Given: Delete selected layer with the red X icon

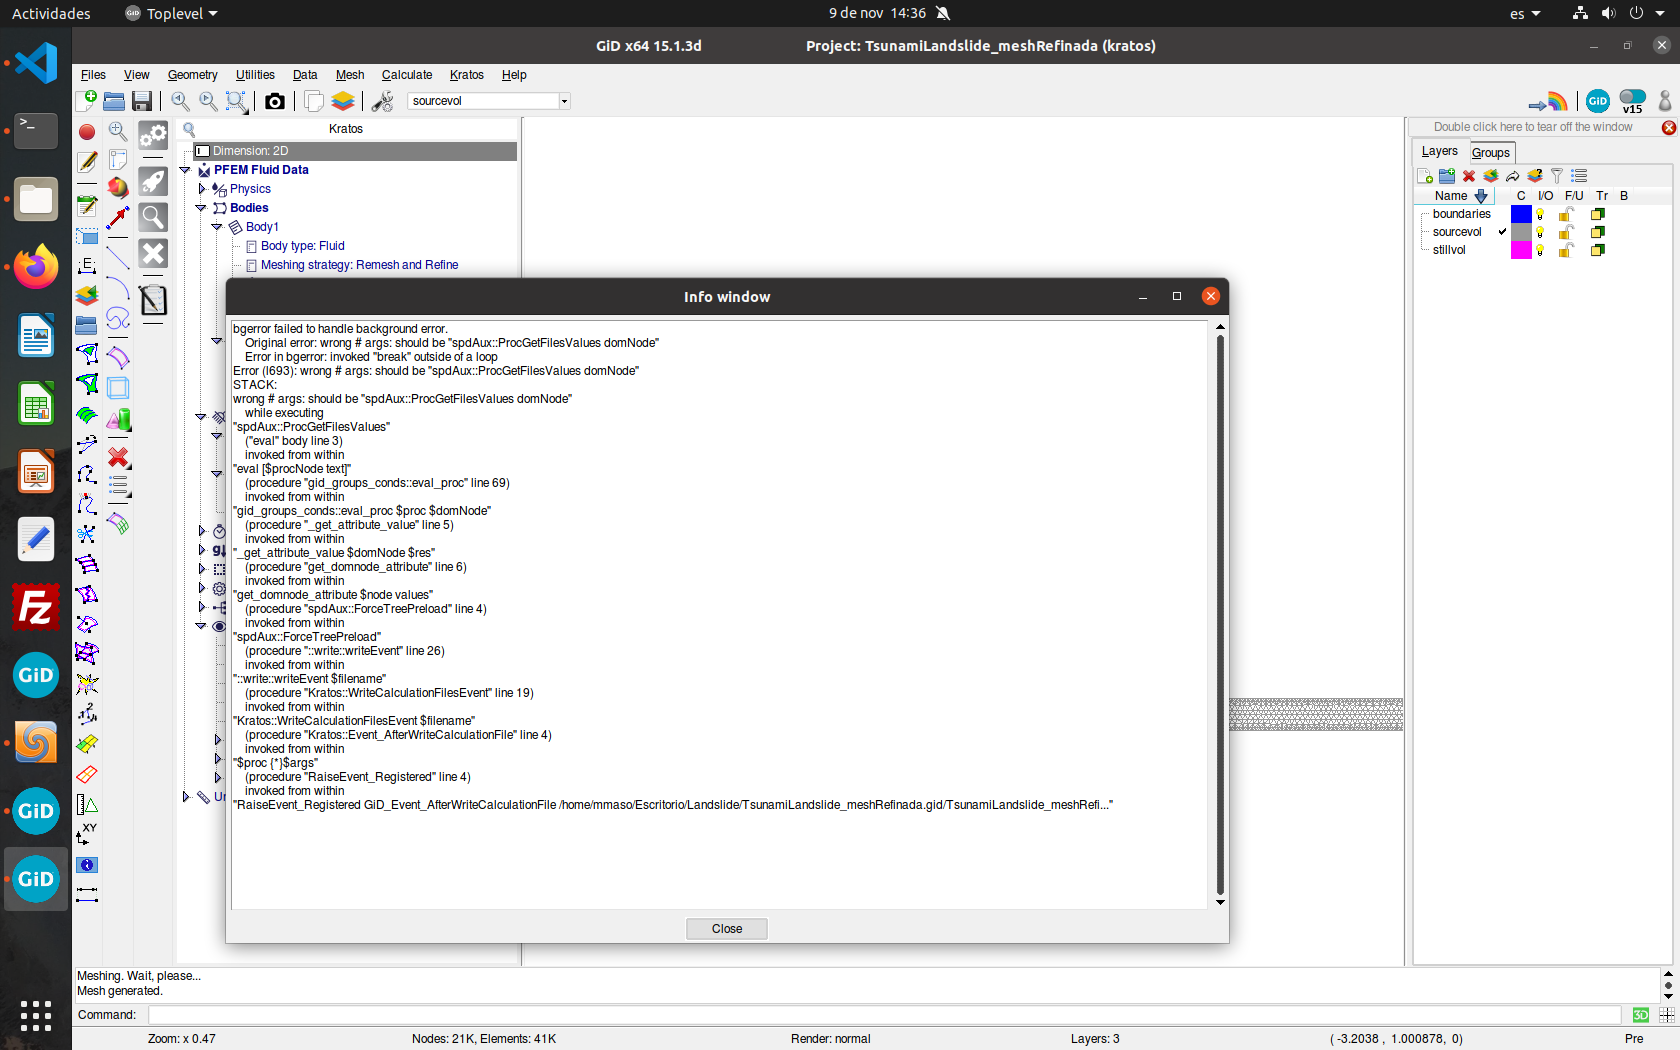Looking at the screenshot, I should click(1469, 176).
